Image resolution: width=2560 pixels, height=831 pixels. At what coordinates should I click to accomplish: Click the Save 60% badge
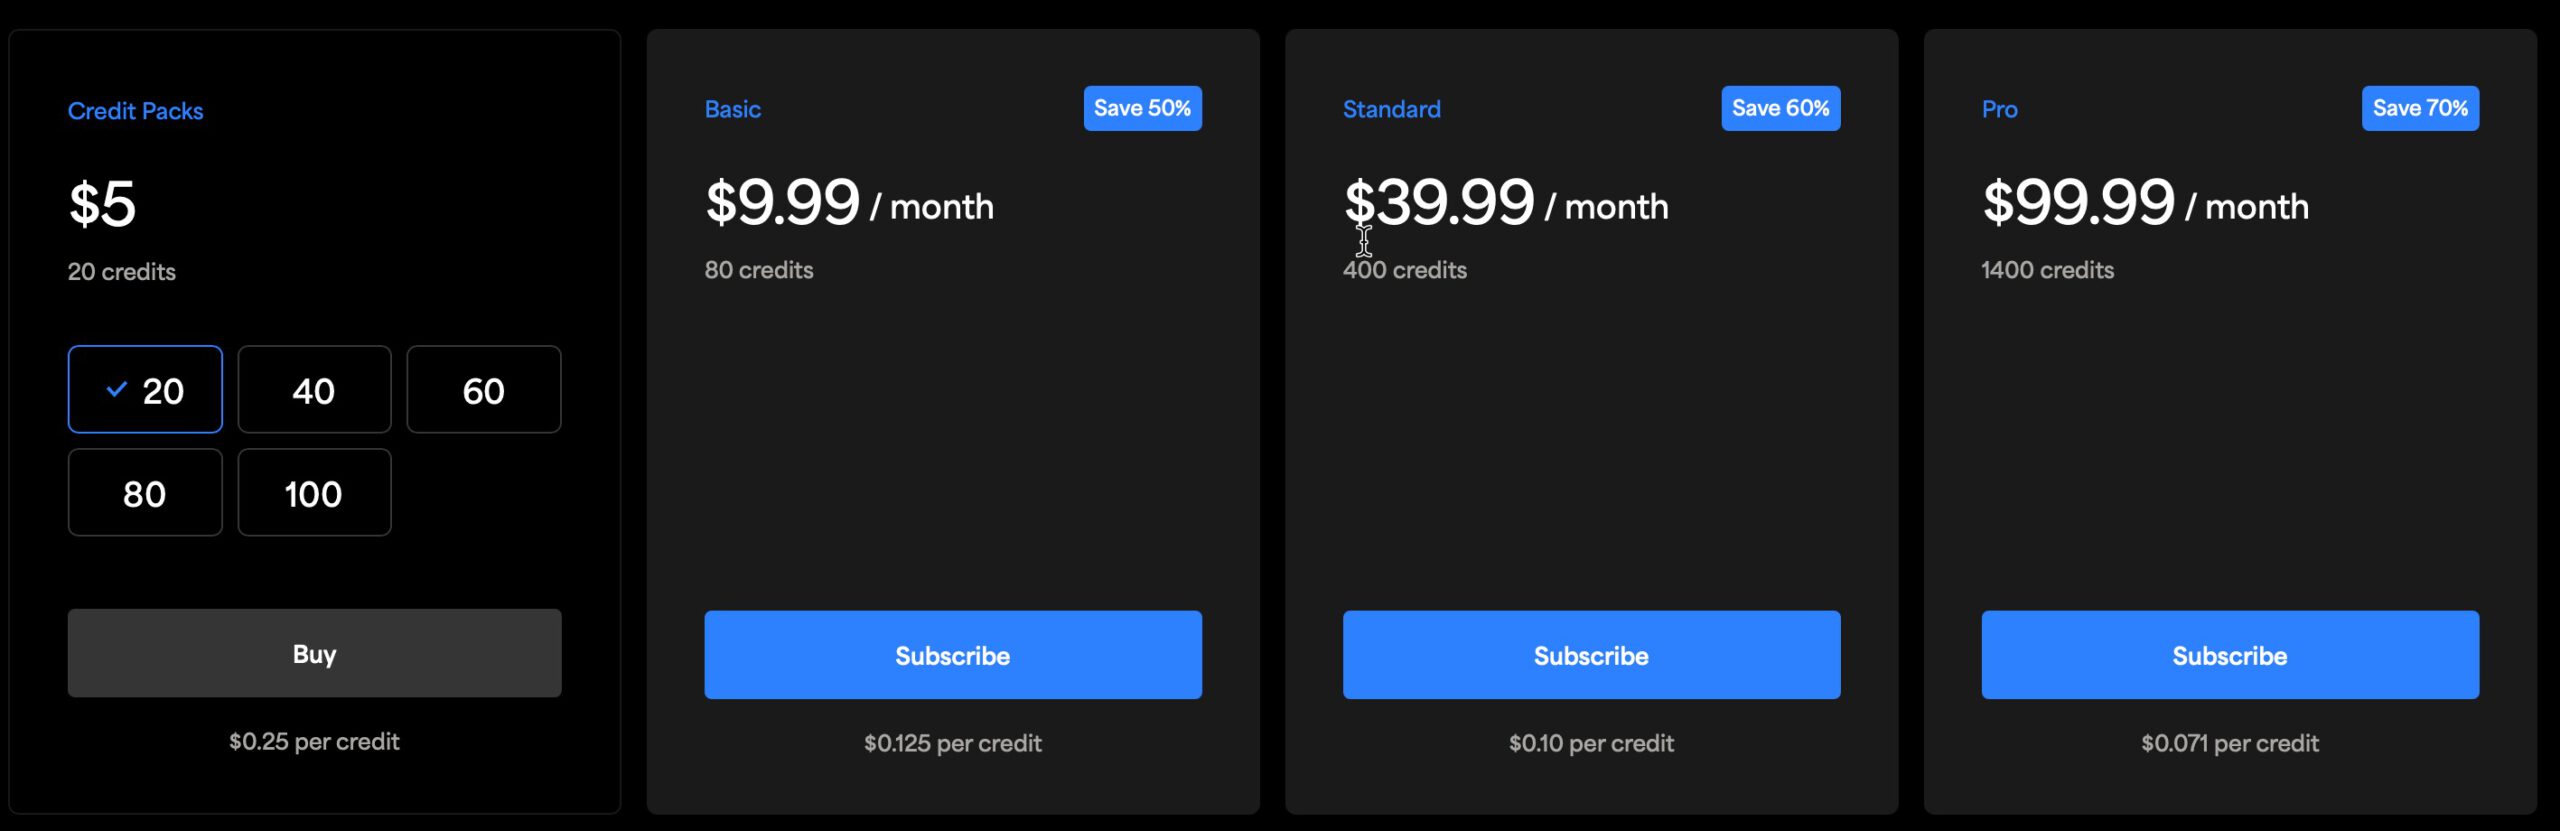[1780, 108]
